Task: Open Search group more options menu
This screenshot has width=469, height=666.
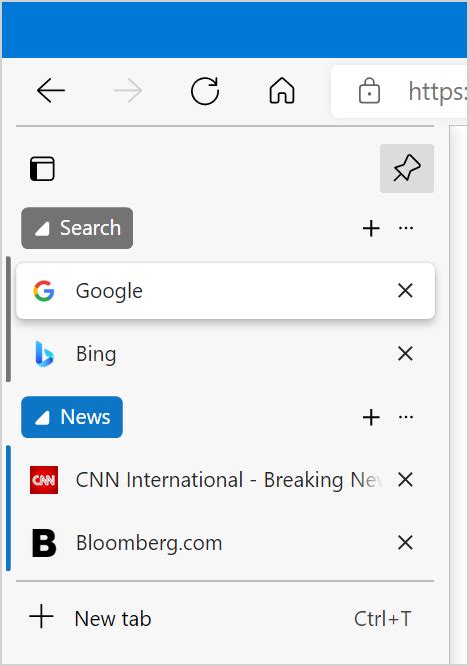Action: coord(406,228)
